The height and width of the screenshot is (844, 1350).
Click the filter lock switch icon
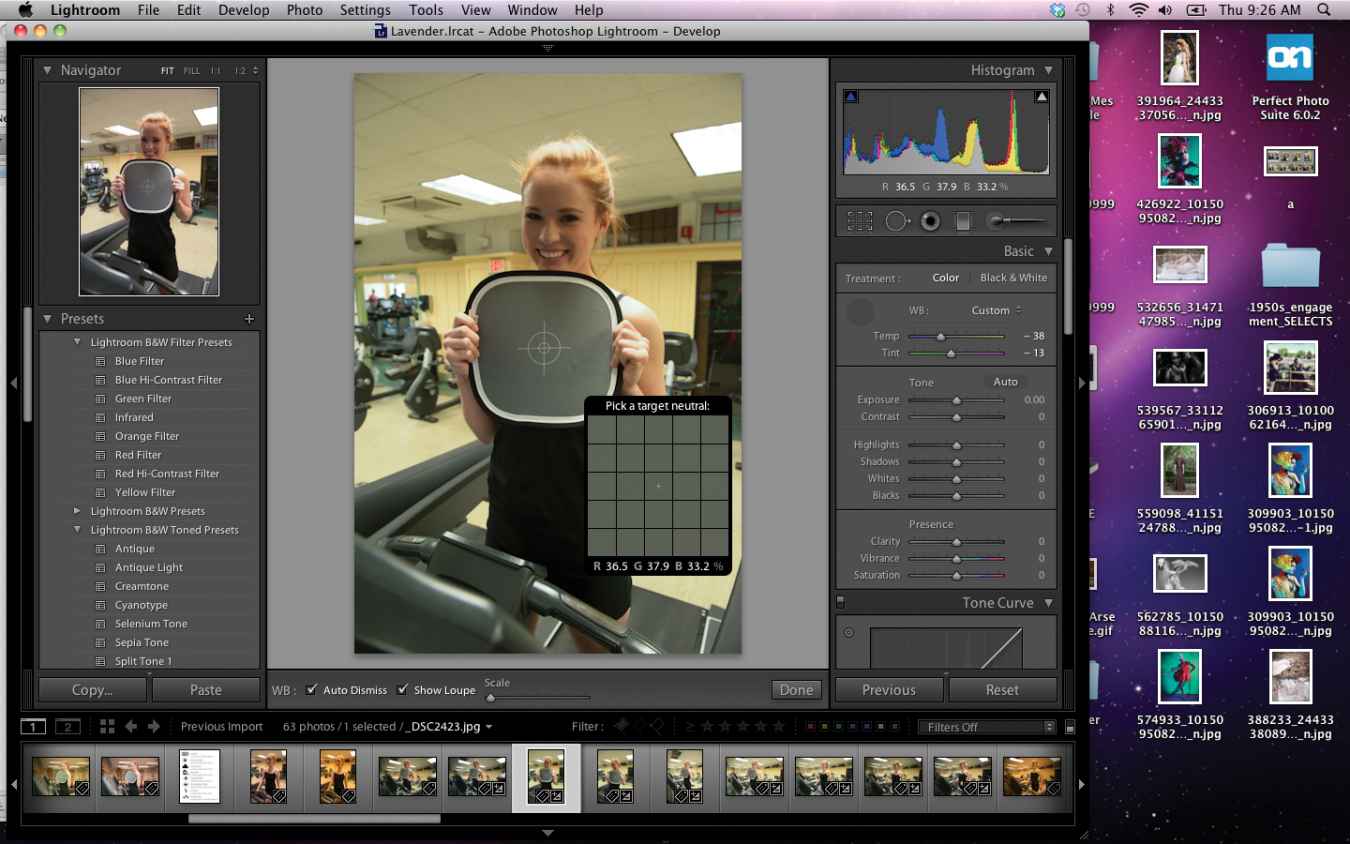(1070, 727)
